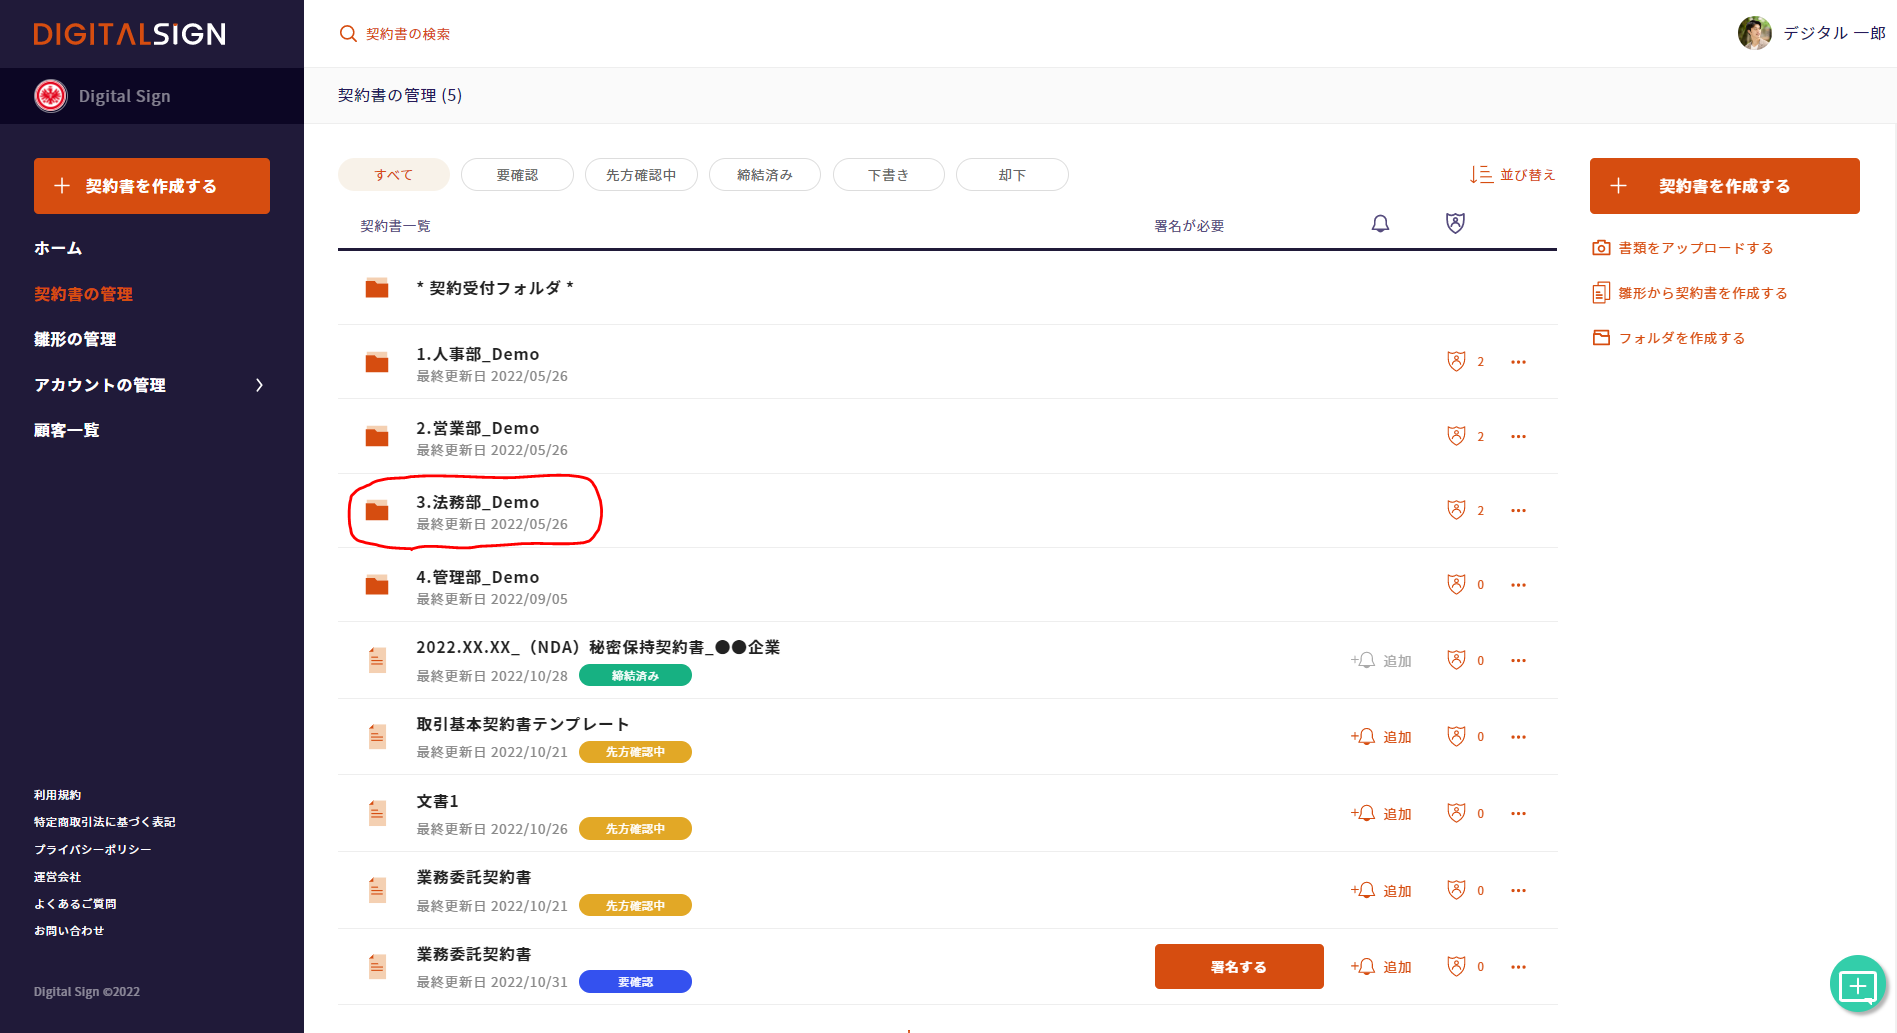Switch to 締結済み filter tab
The height and width of the screenshot is (1033, 1897).
(x=764, y=175)
